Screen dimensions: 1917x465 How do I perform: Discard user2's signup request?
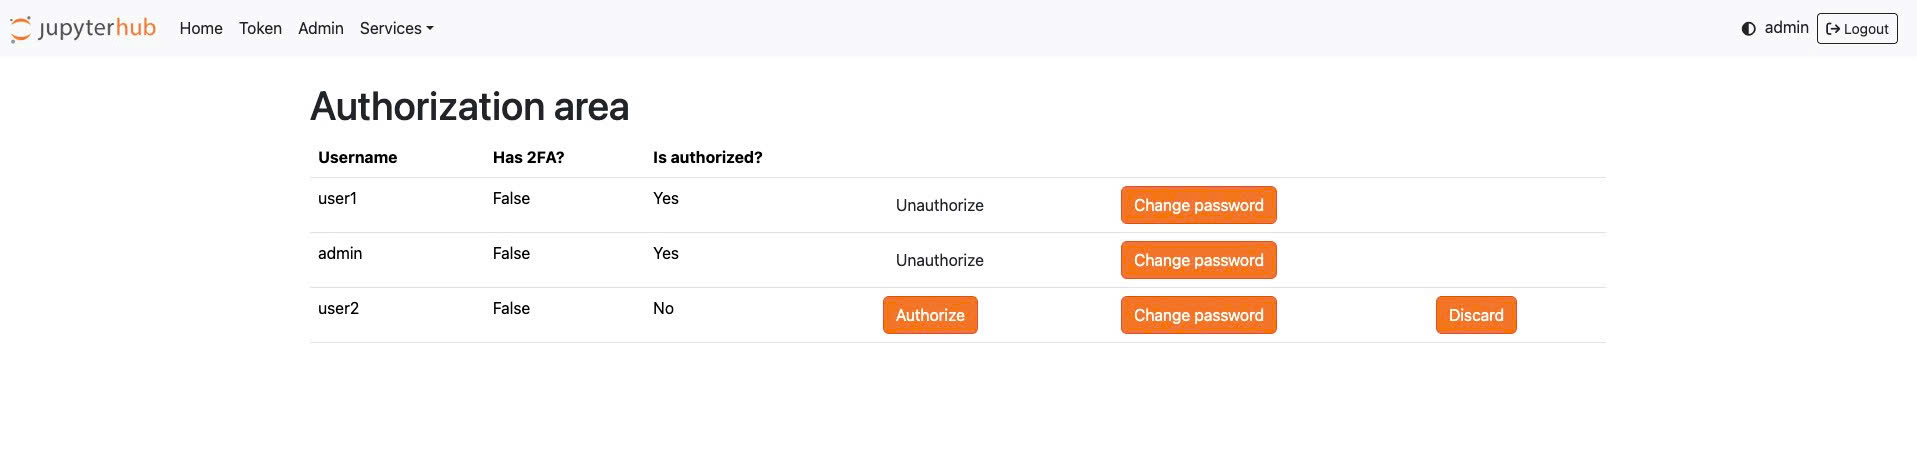coord(1475,315)
